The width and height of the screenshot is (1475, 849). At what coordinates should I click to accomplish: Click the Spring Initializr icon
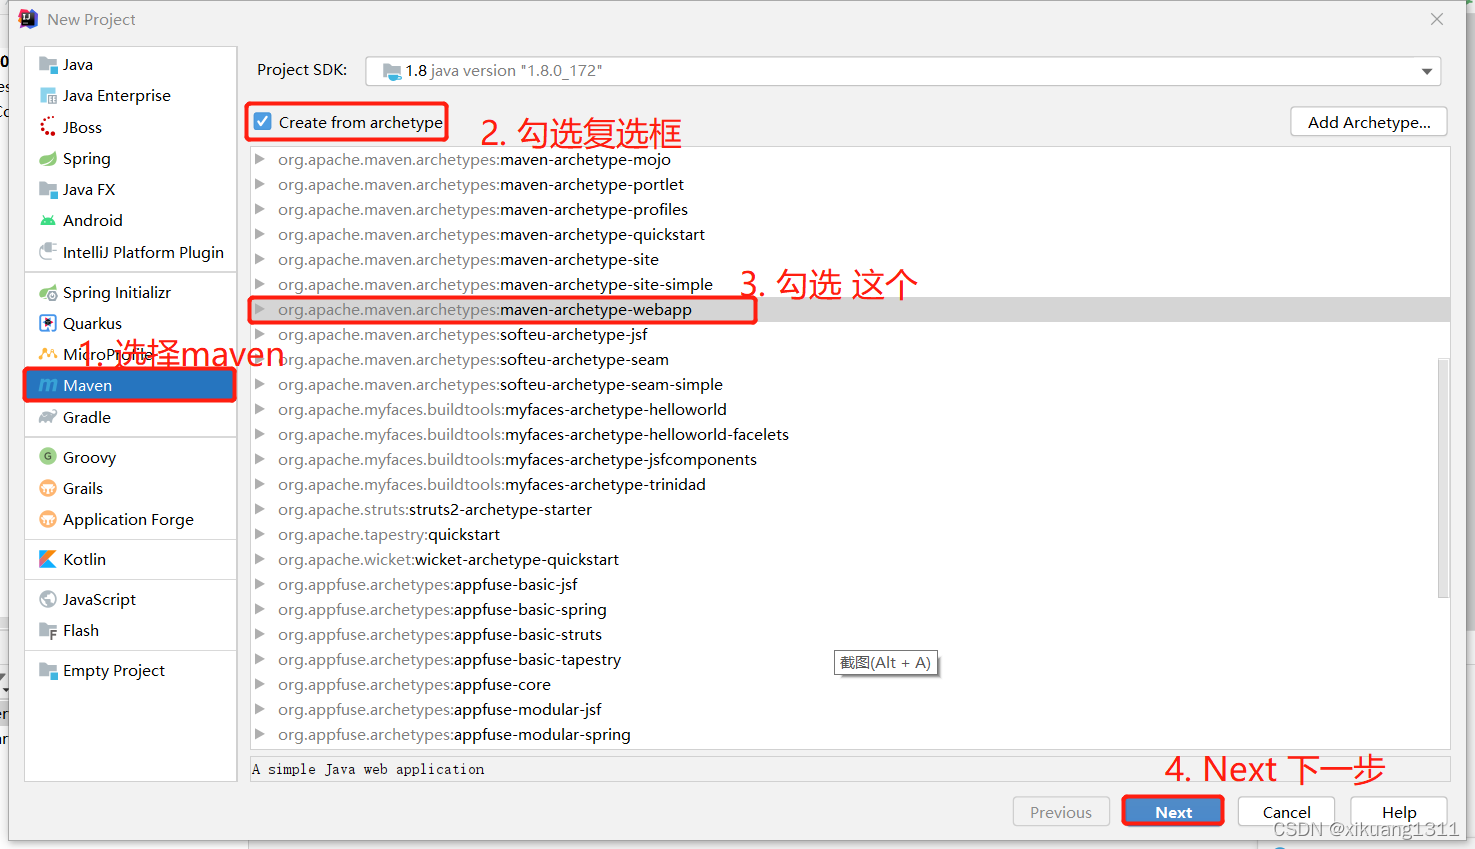pos(48,292)
